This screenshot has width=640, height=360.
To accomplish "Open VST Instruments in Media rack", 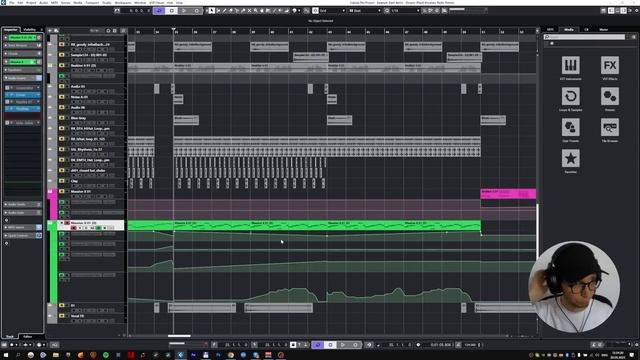I will click(x=570, y=65).
